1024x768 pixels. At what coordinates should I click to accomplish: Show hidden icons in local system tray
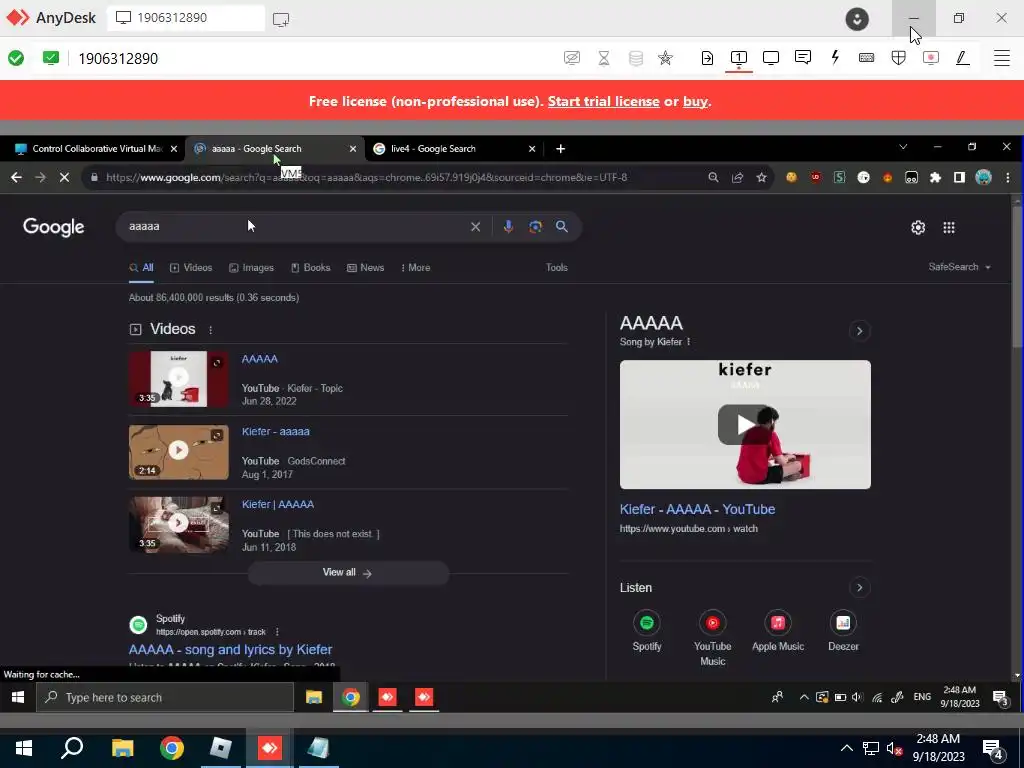[846, 748]
